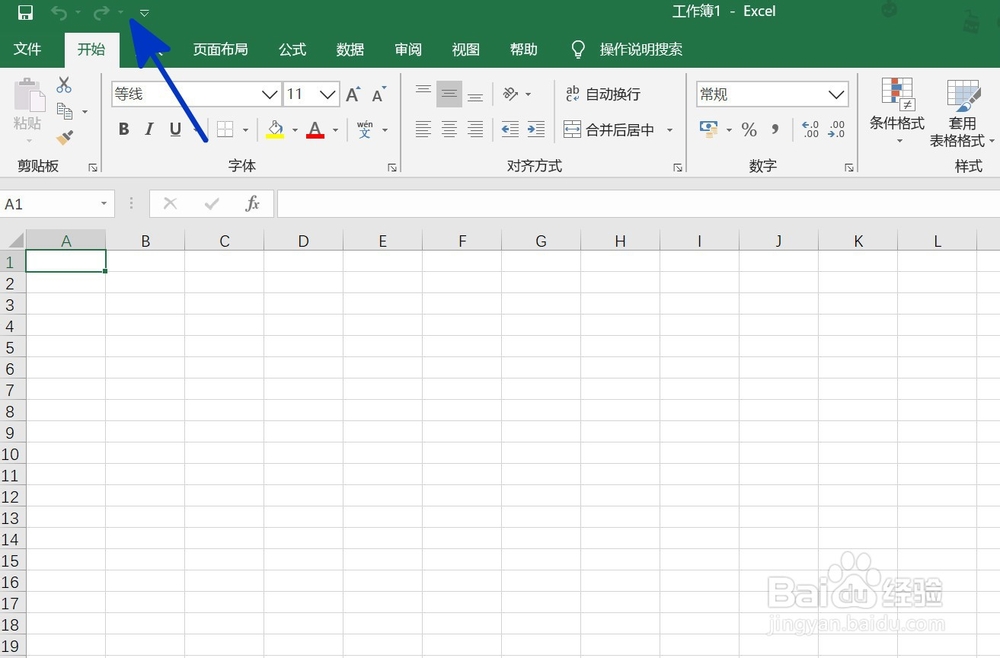1000x658 pixels.
Task: Center text horizontally
Action: (449, 129)
